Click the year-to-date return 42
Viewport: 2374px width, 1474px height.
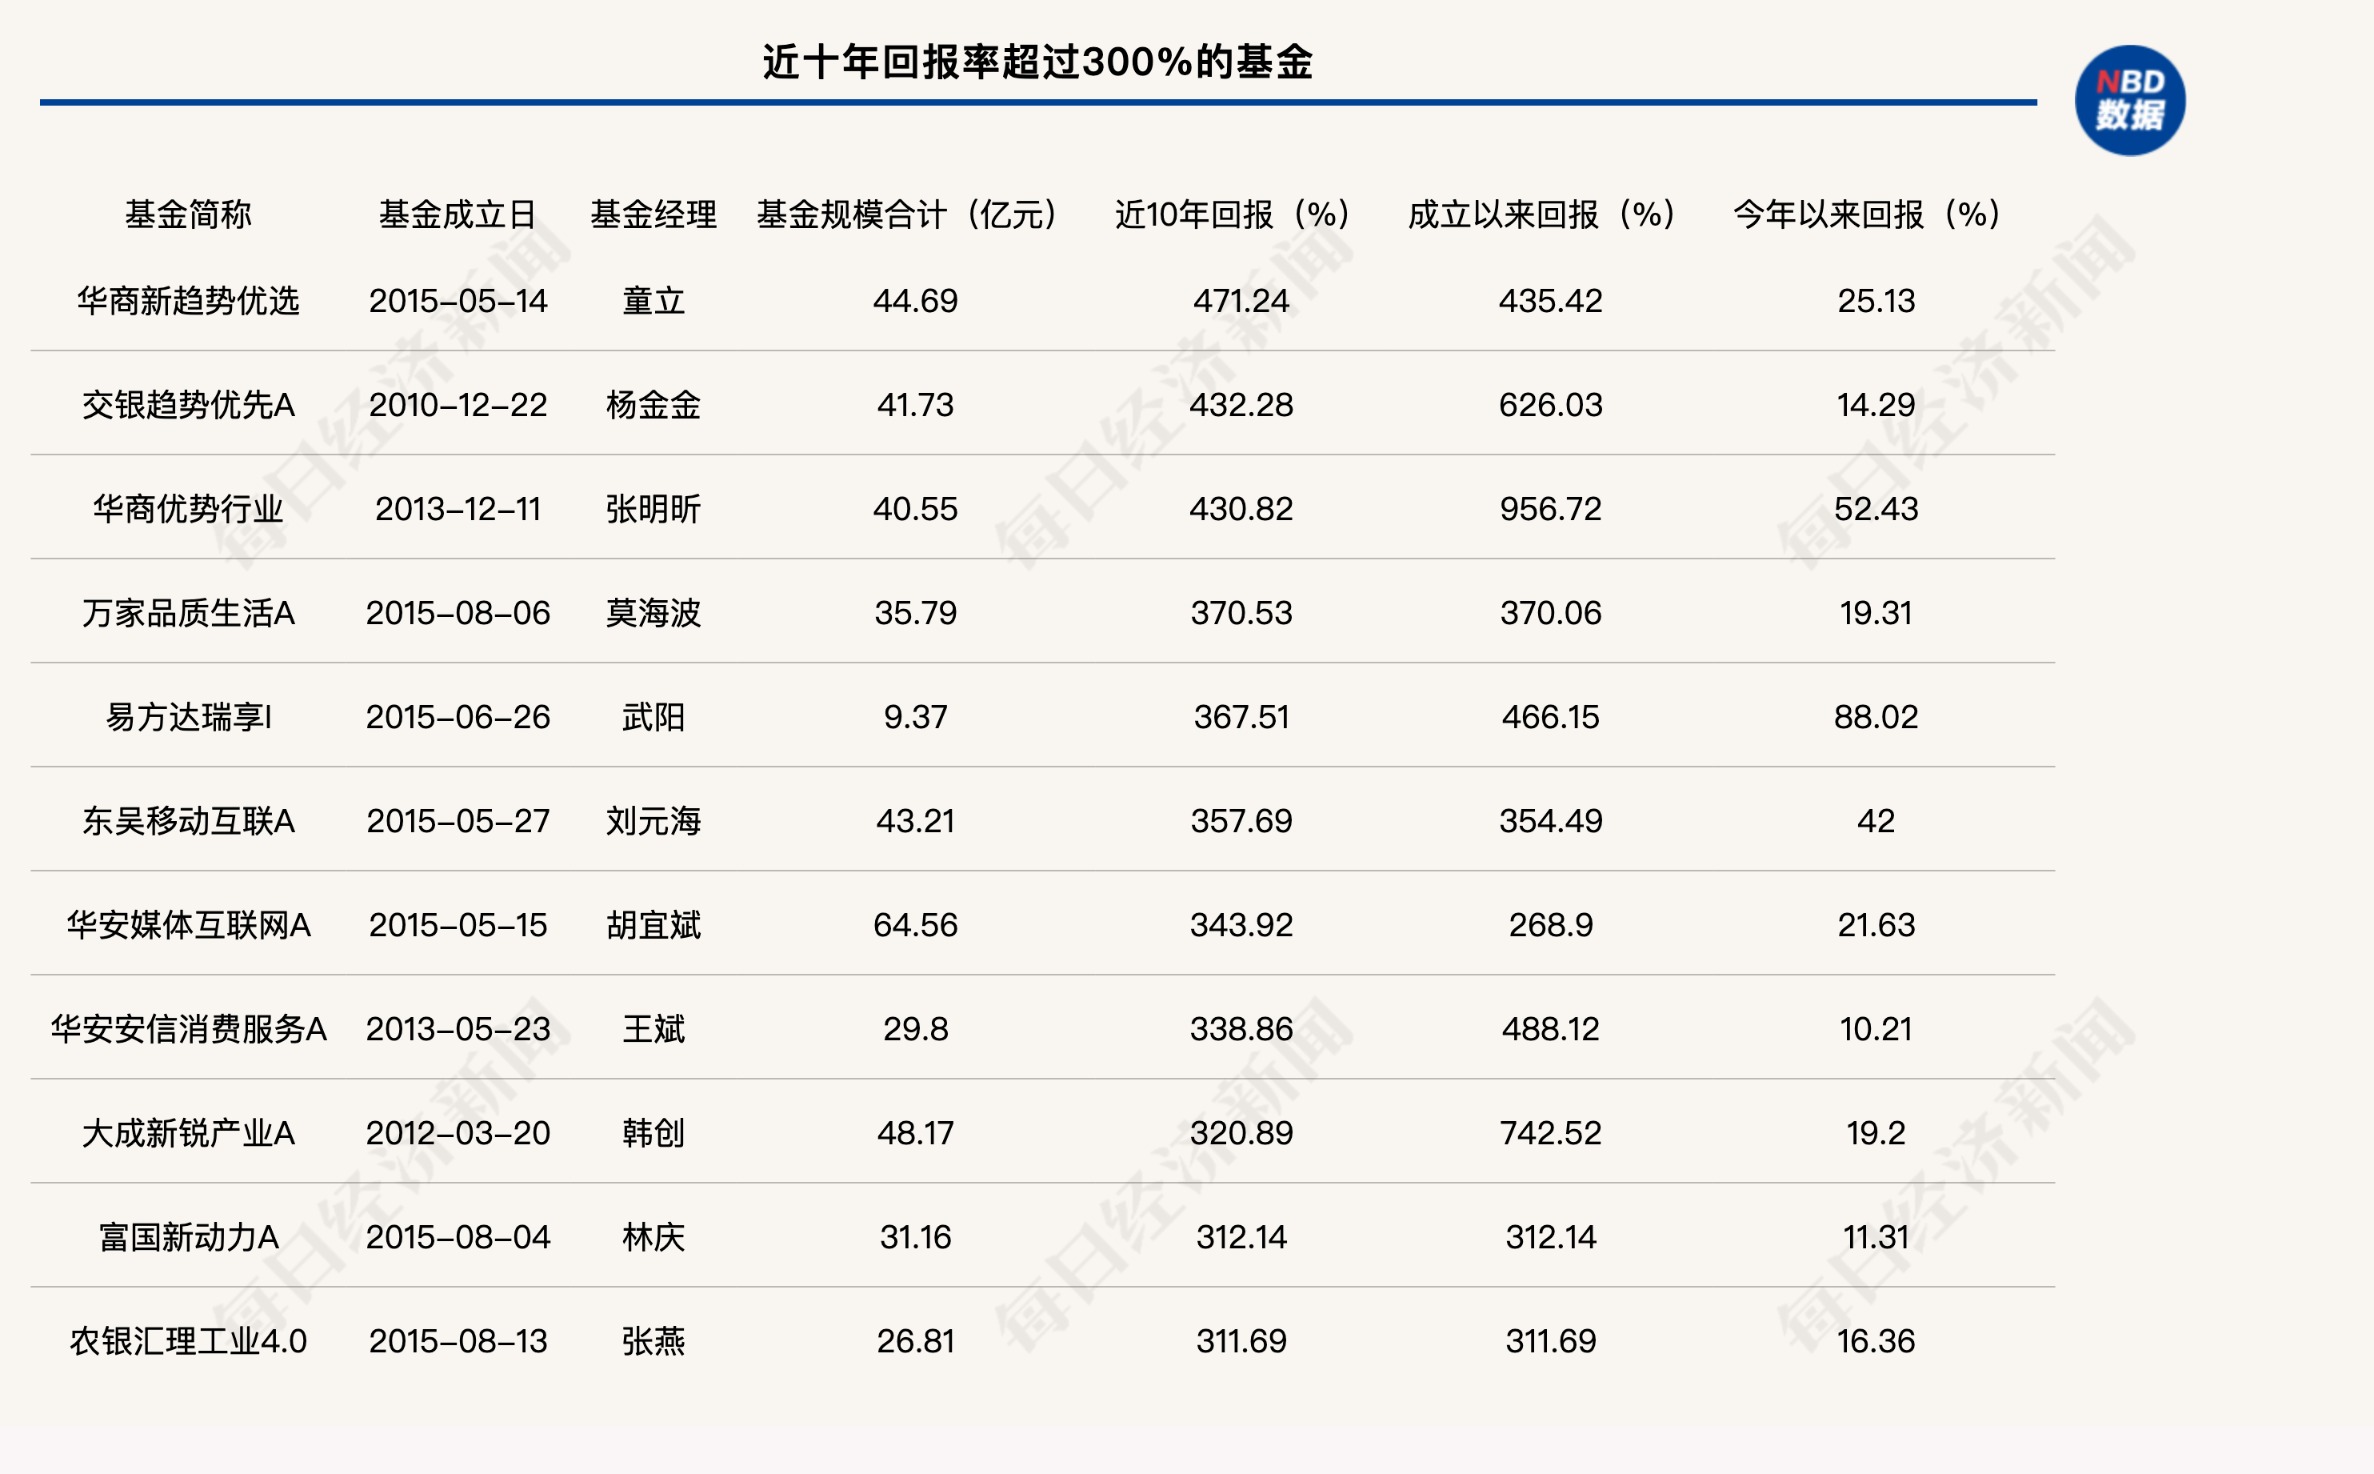coord(1875,821)
